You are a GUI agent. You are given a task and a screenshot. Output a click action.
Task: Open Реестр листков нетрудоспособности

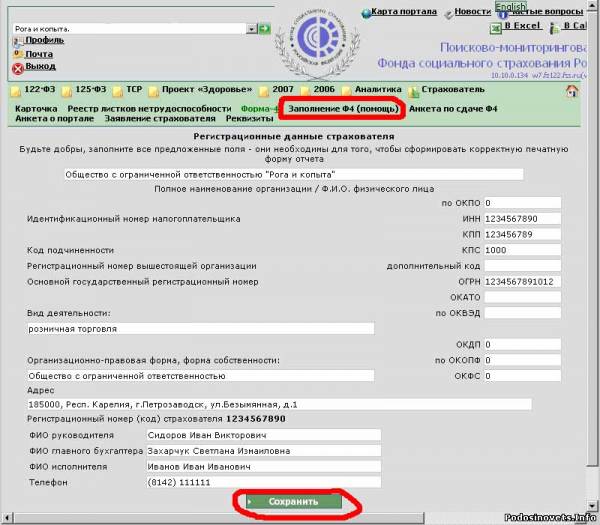(149, 109)
